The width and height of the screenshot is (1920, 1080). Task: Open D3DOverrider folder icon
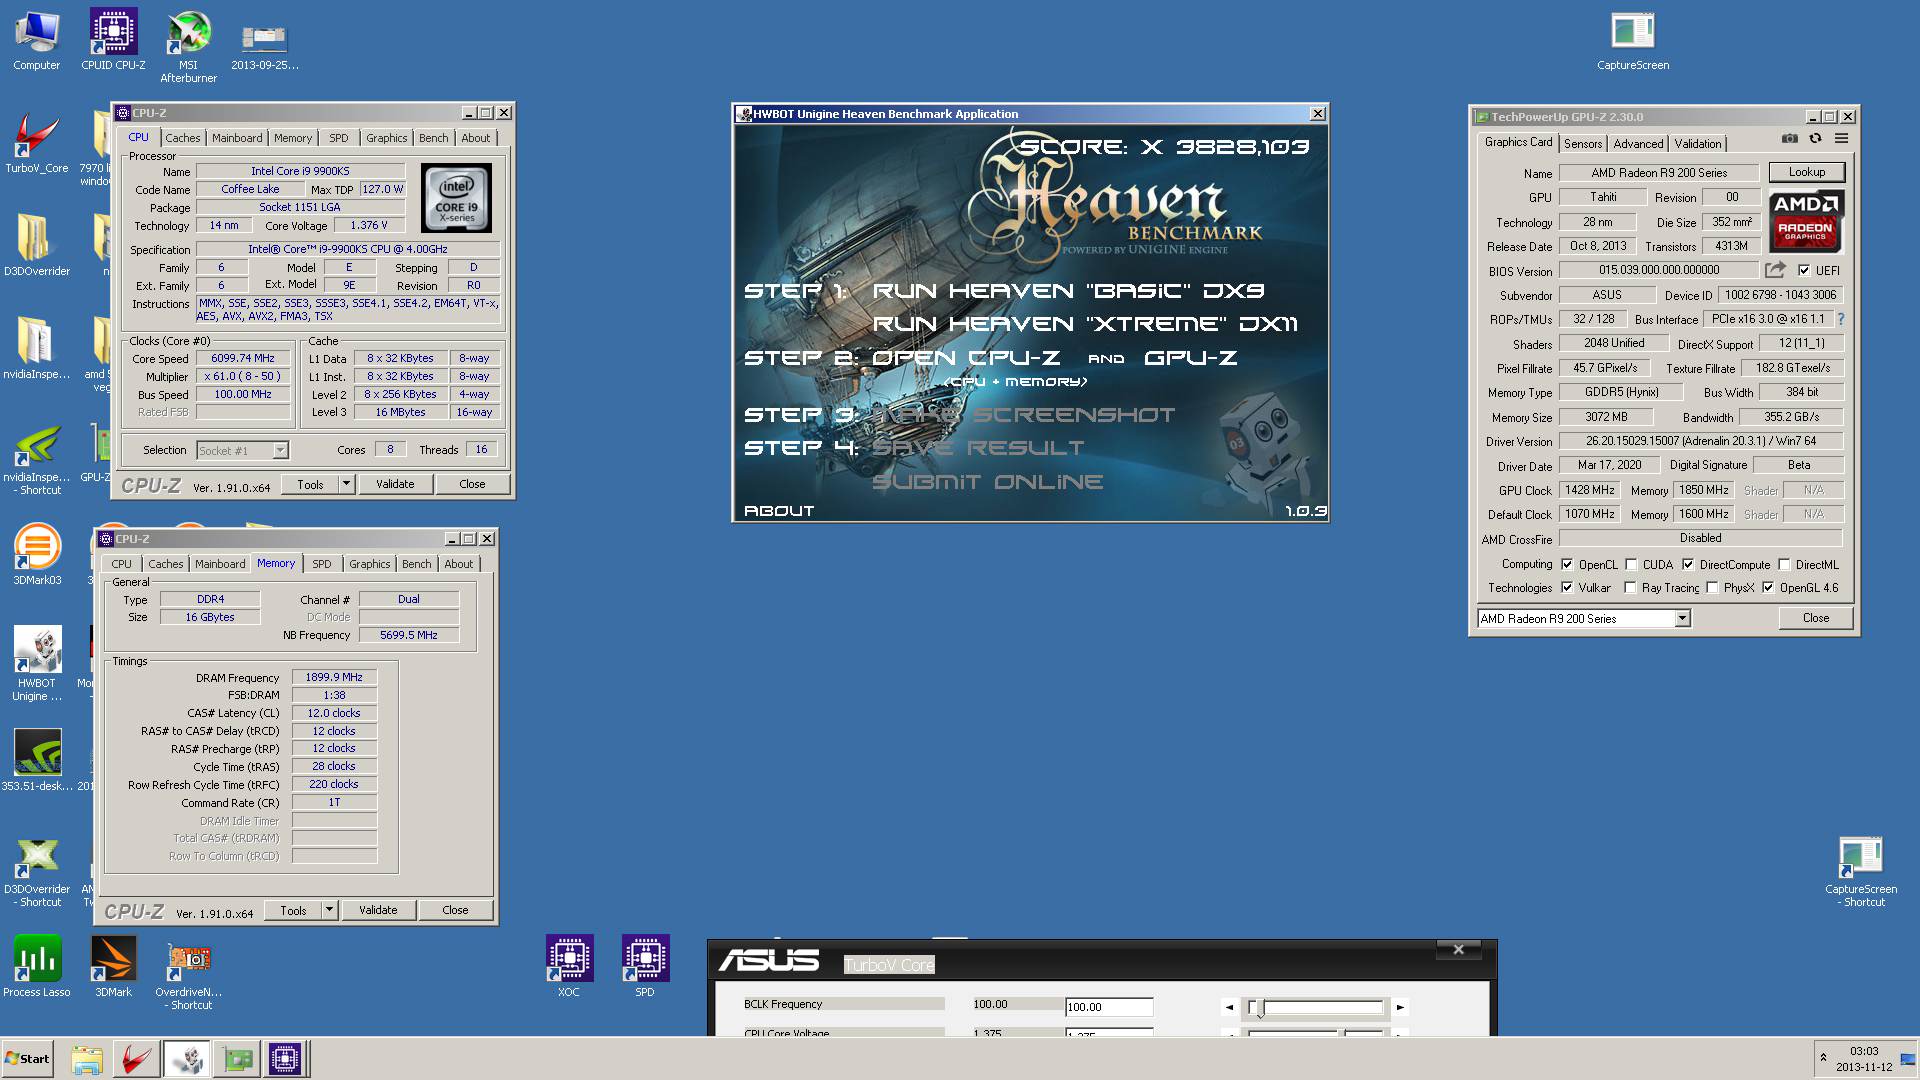[36, 245]
